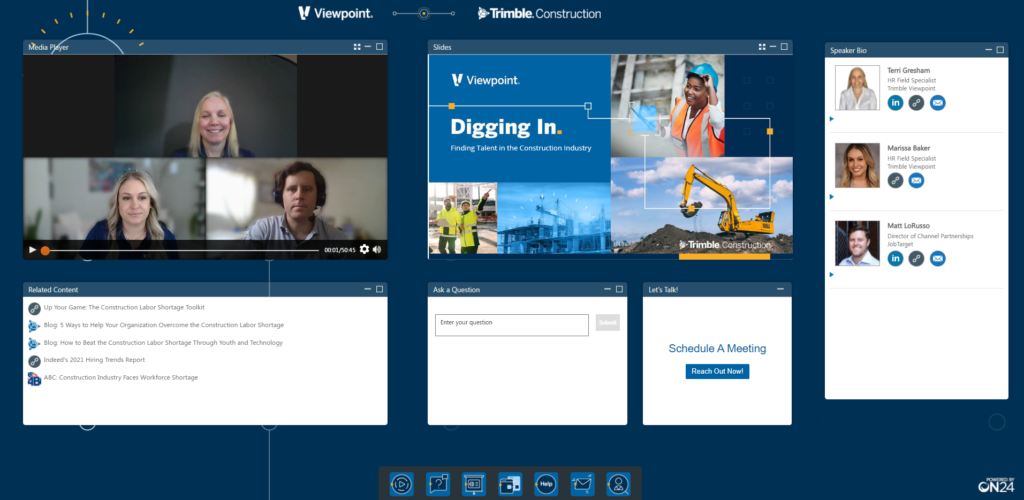Open the Q&A question bubble dock icon
The height and width of the screenshot is (500, 1024).
438,484
